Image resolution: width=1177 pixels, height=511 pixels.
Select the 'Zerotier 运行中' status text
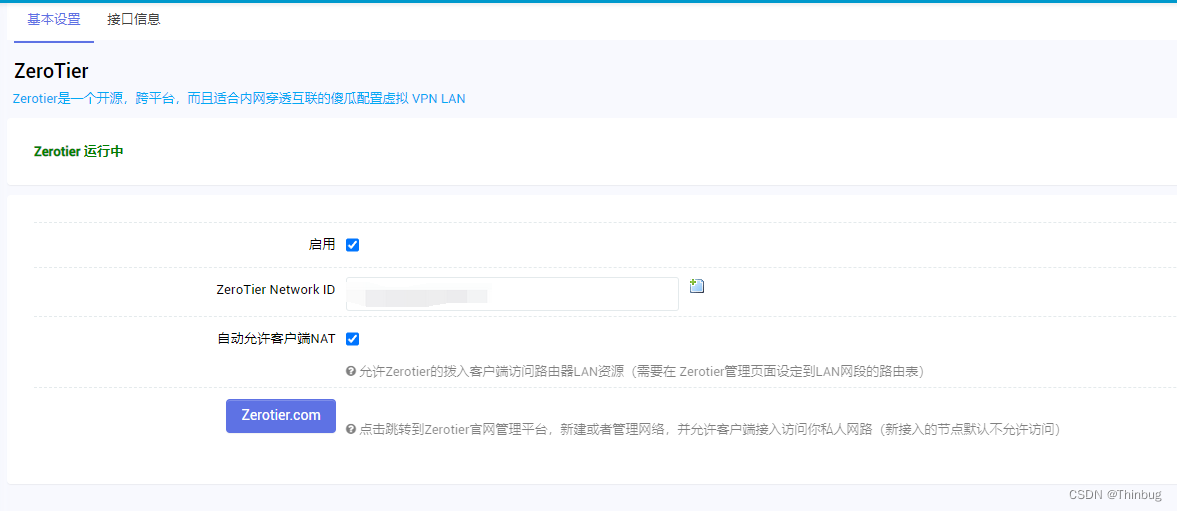[79, 152]
